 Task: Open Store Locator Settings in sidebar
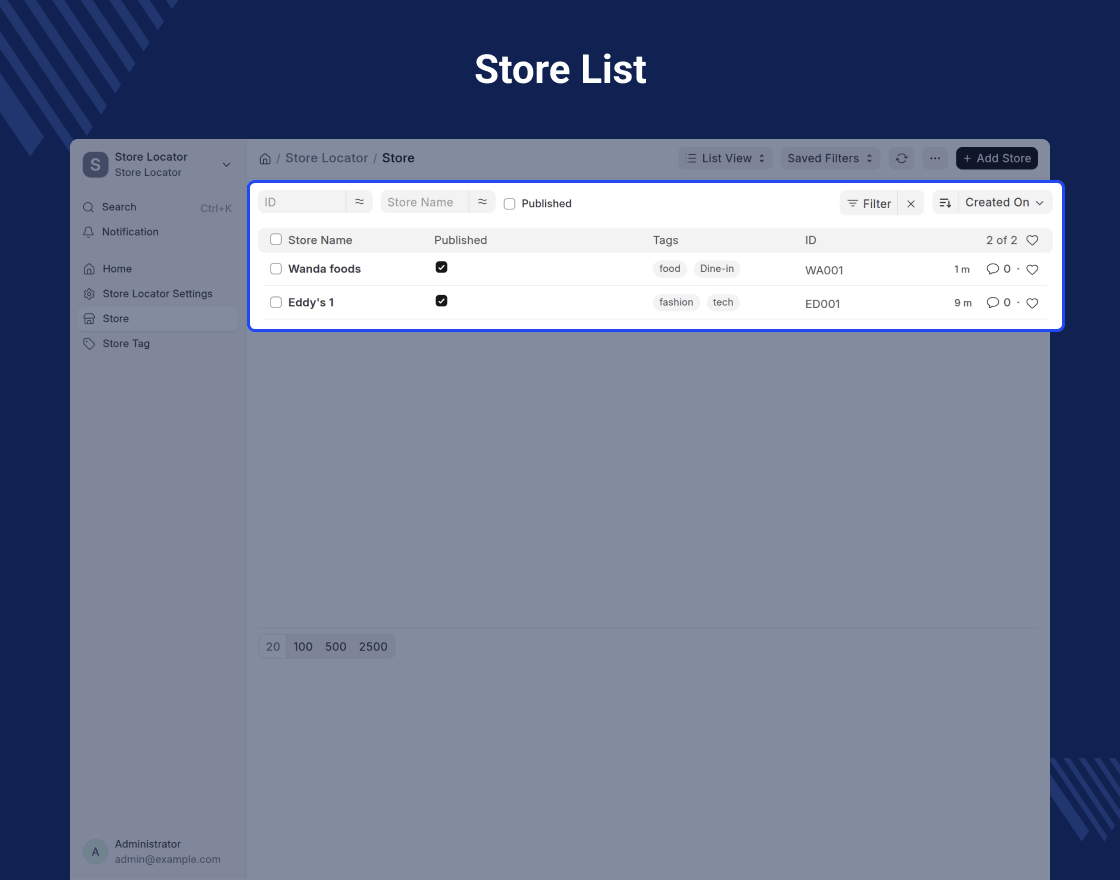(x=157, y=294)
